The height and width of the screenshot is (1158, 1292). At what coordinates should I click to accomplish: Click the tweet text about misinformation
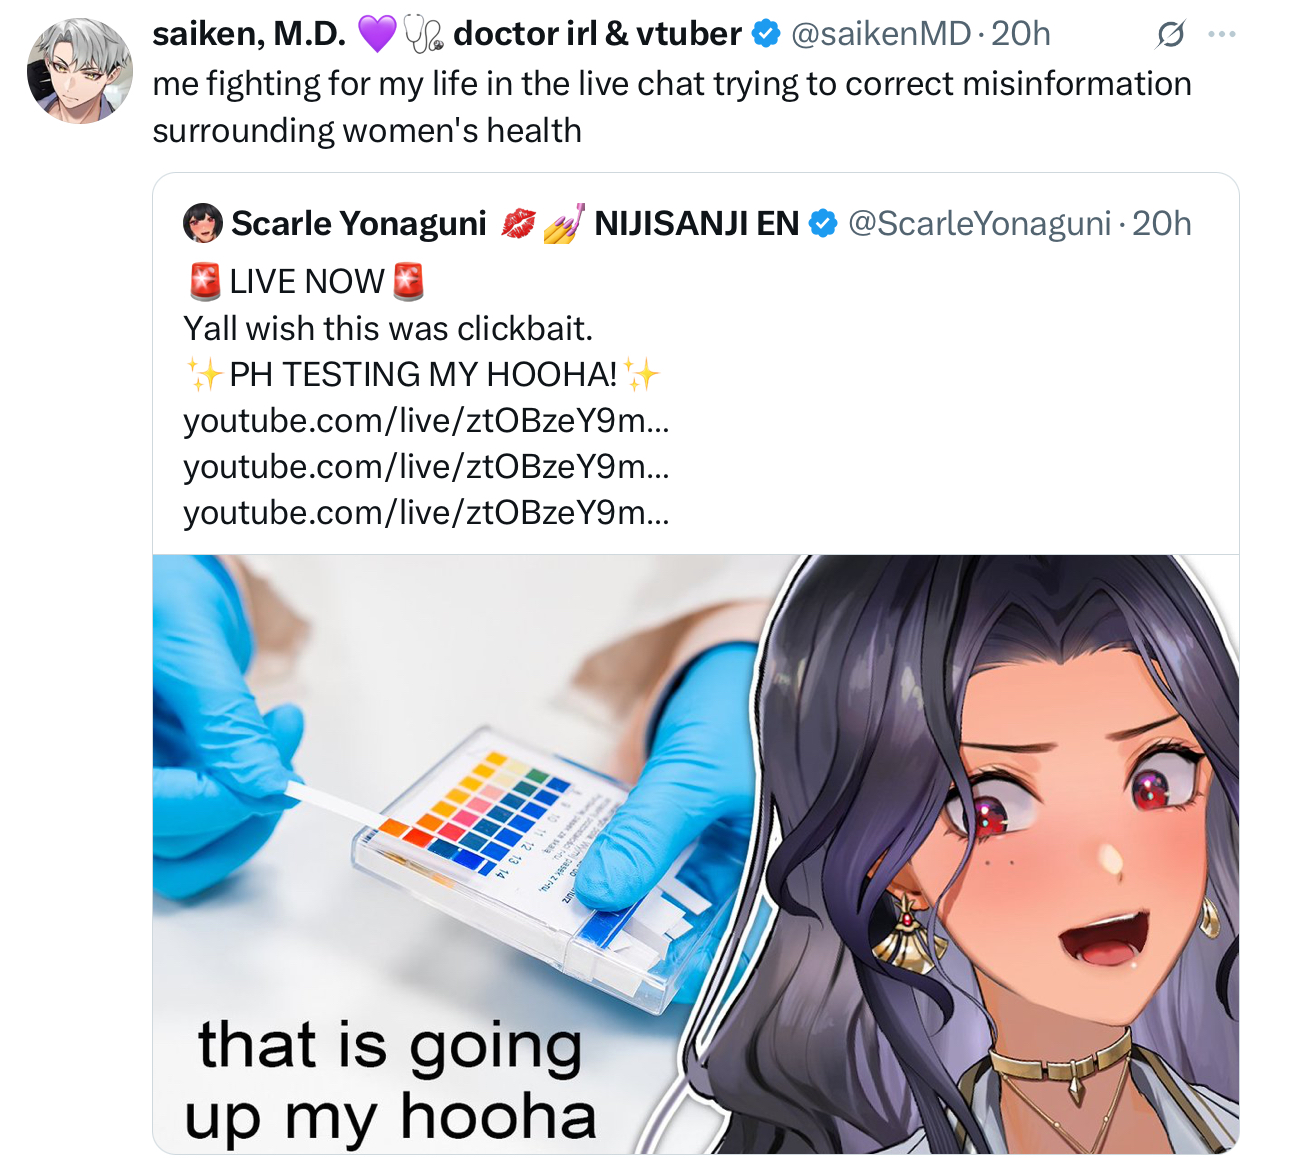point(672,107)
